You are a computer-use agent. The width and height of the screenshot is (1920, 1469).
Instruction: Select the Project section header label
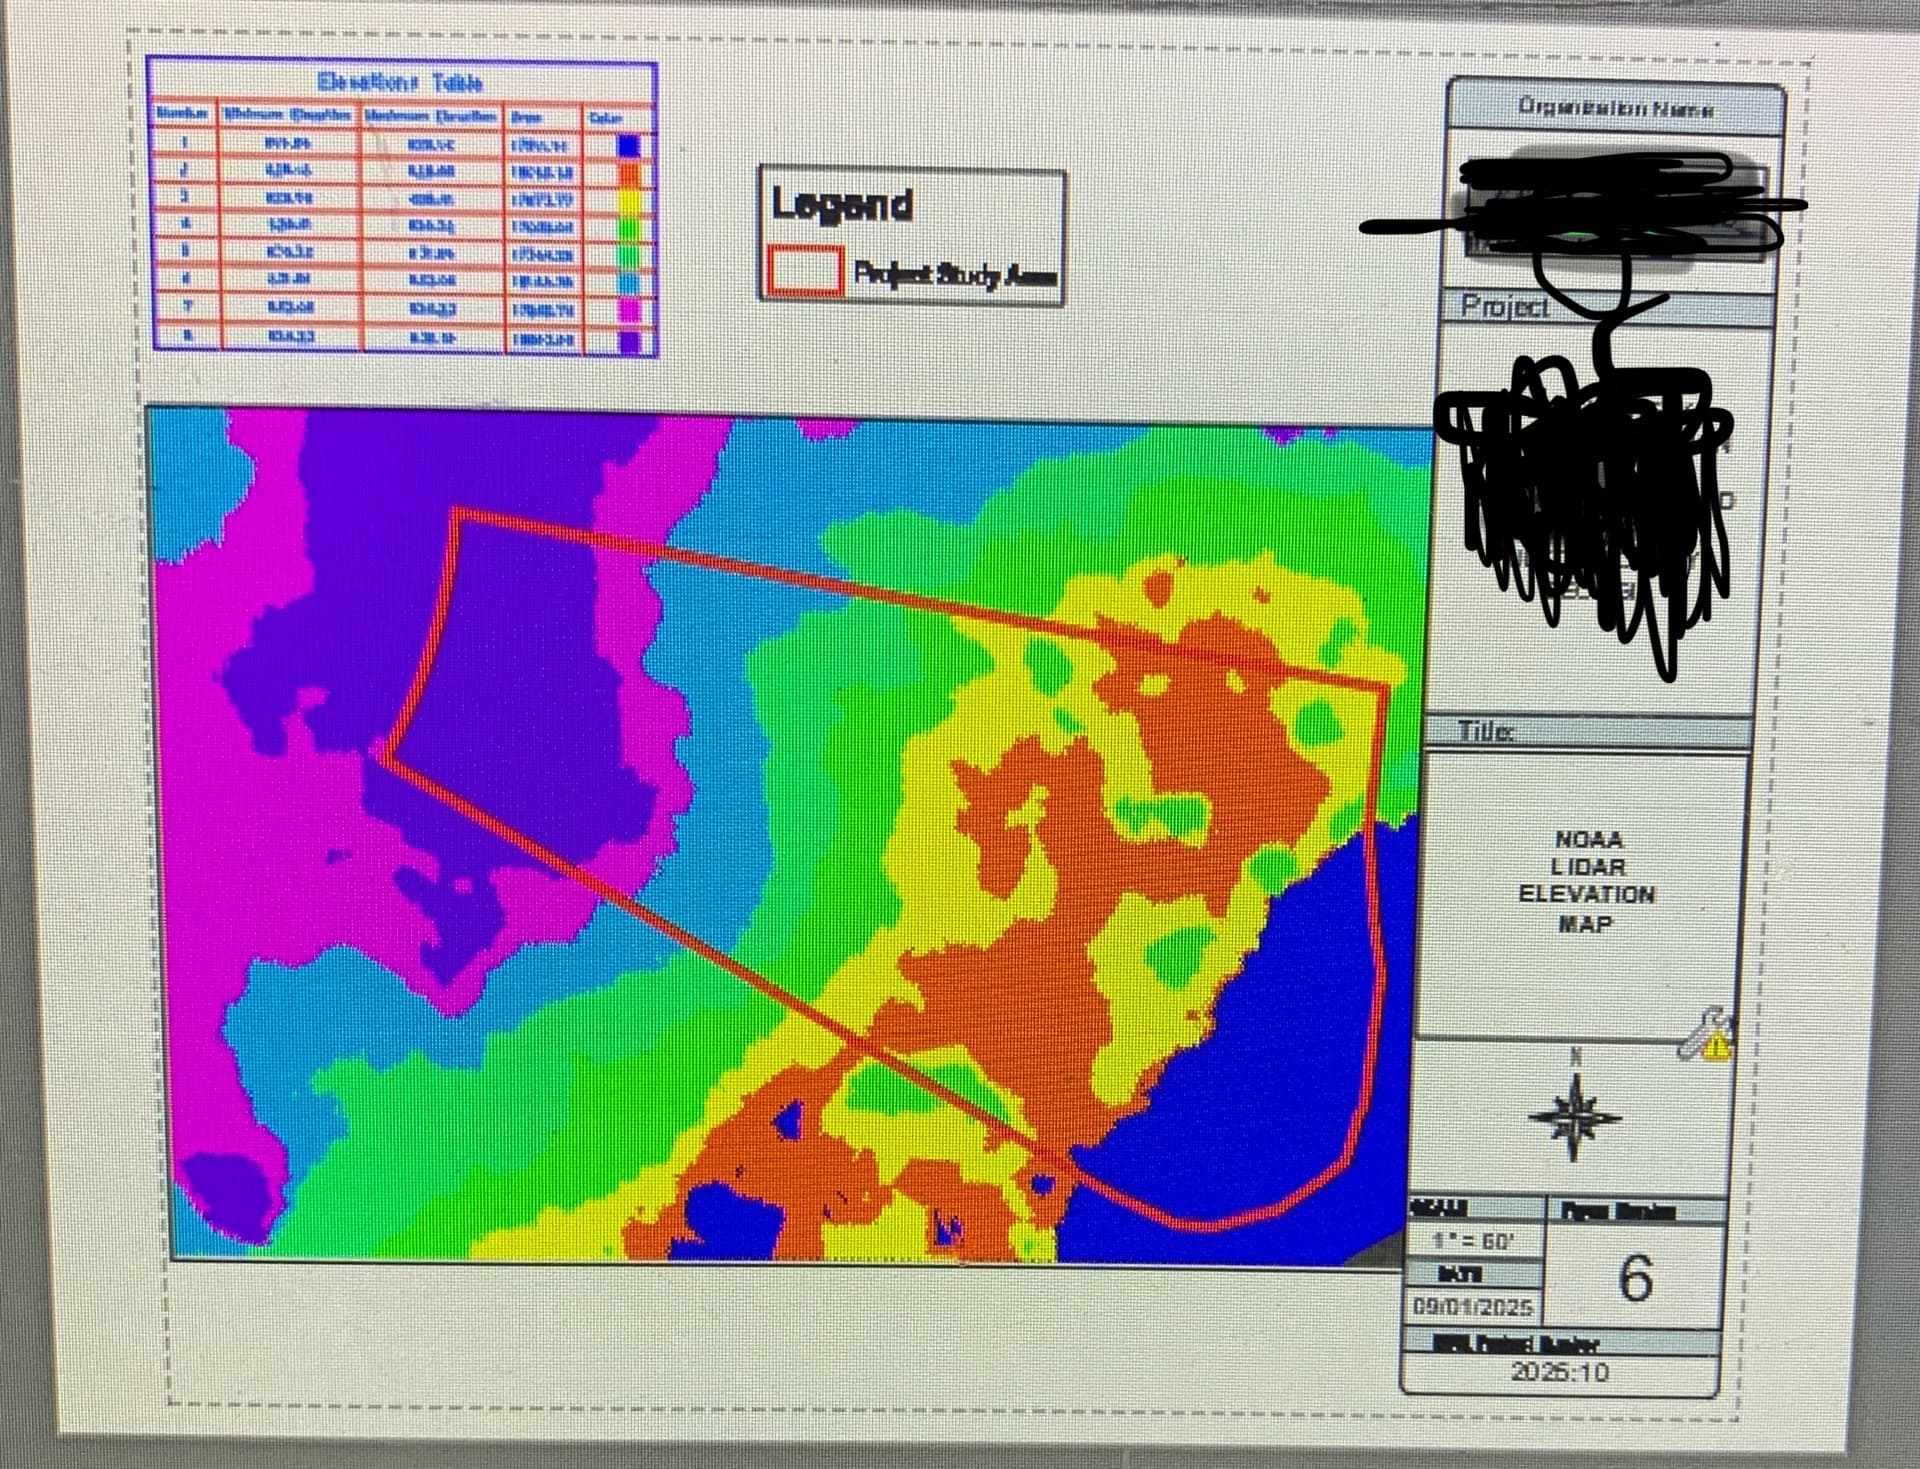coord(1505,306)
